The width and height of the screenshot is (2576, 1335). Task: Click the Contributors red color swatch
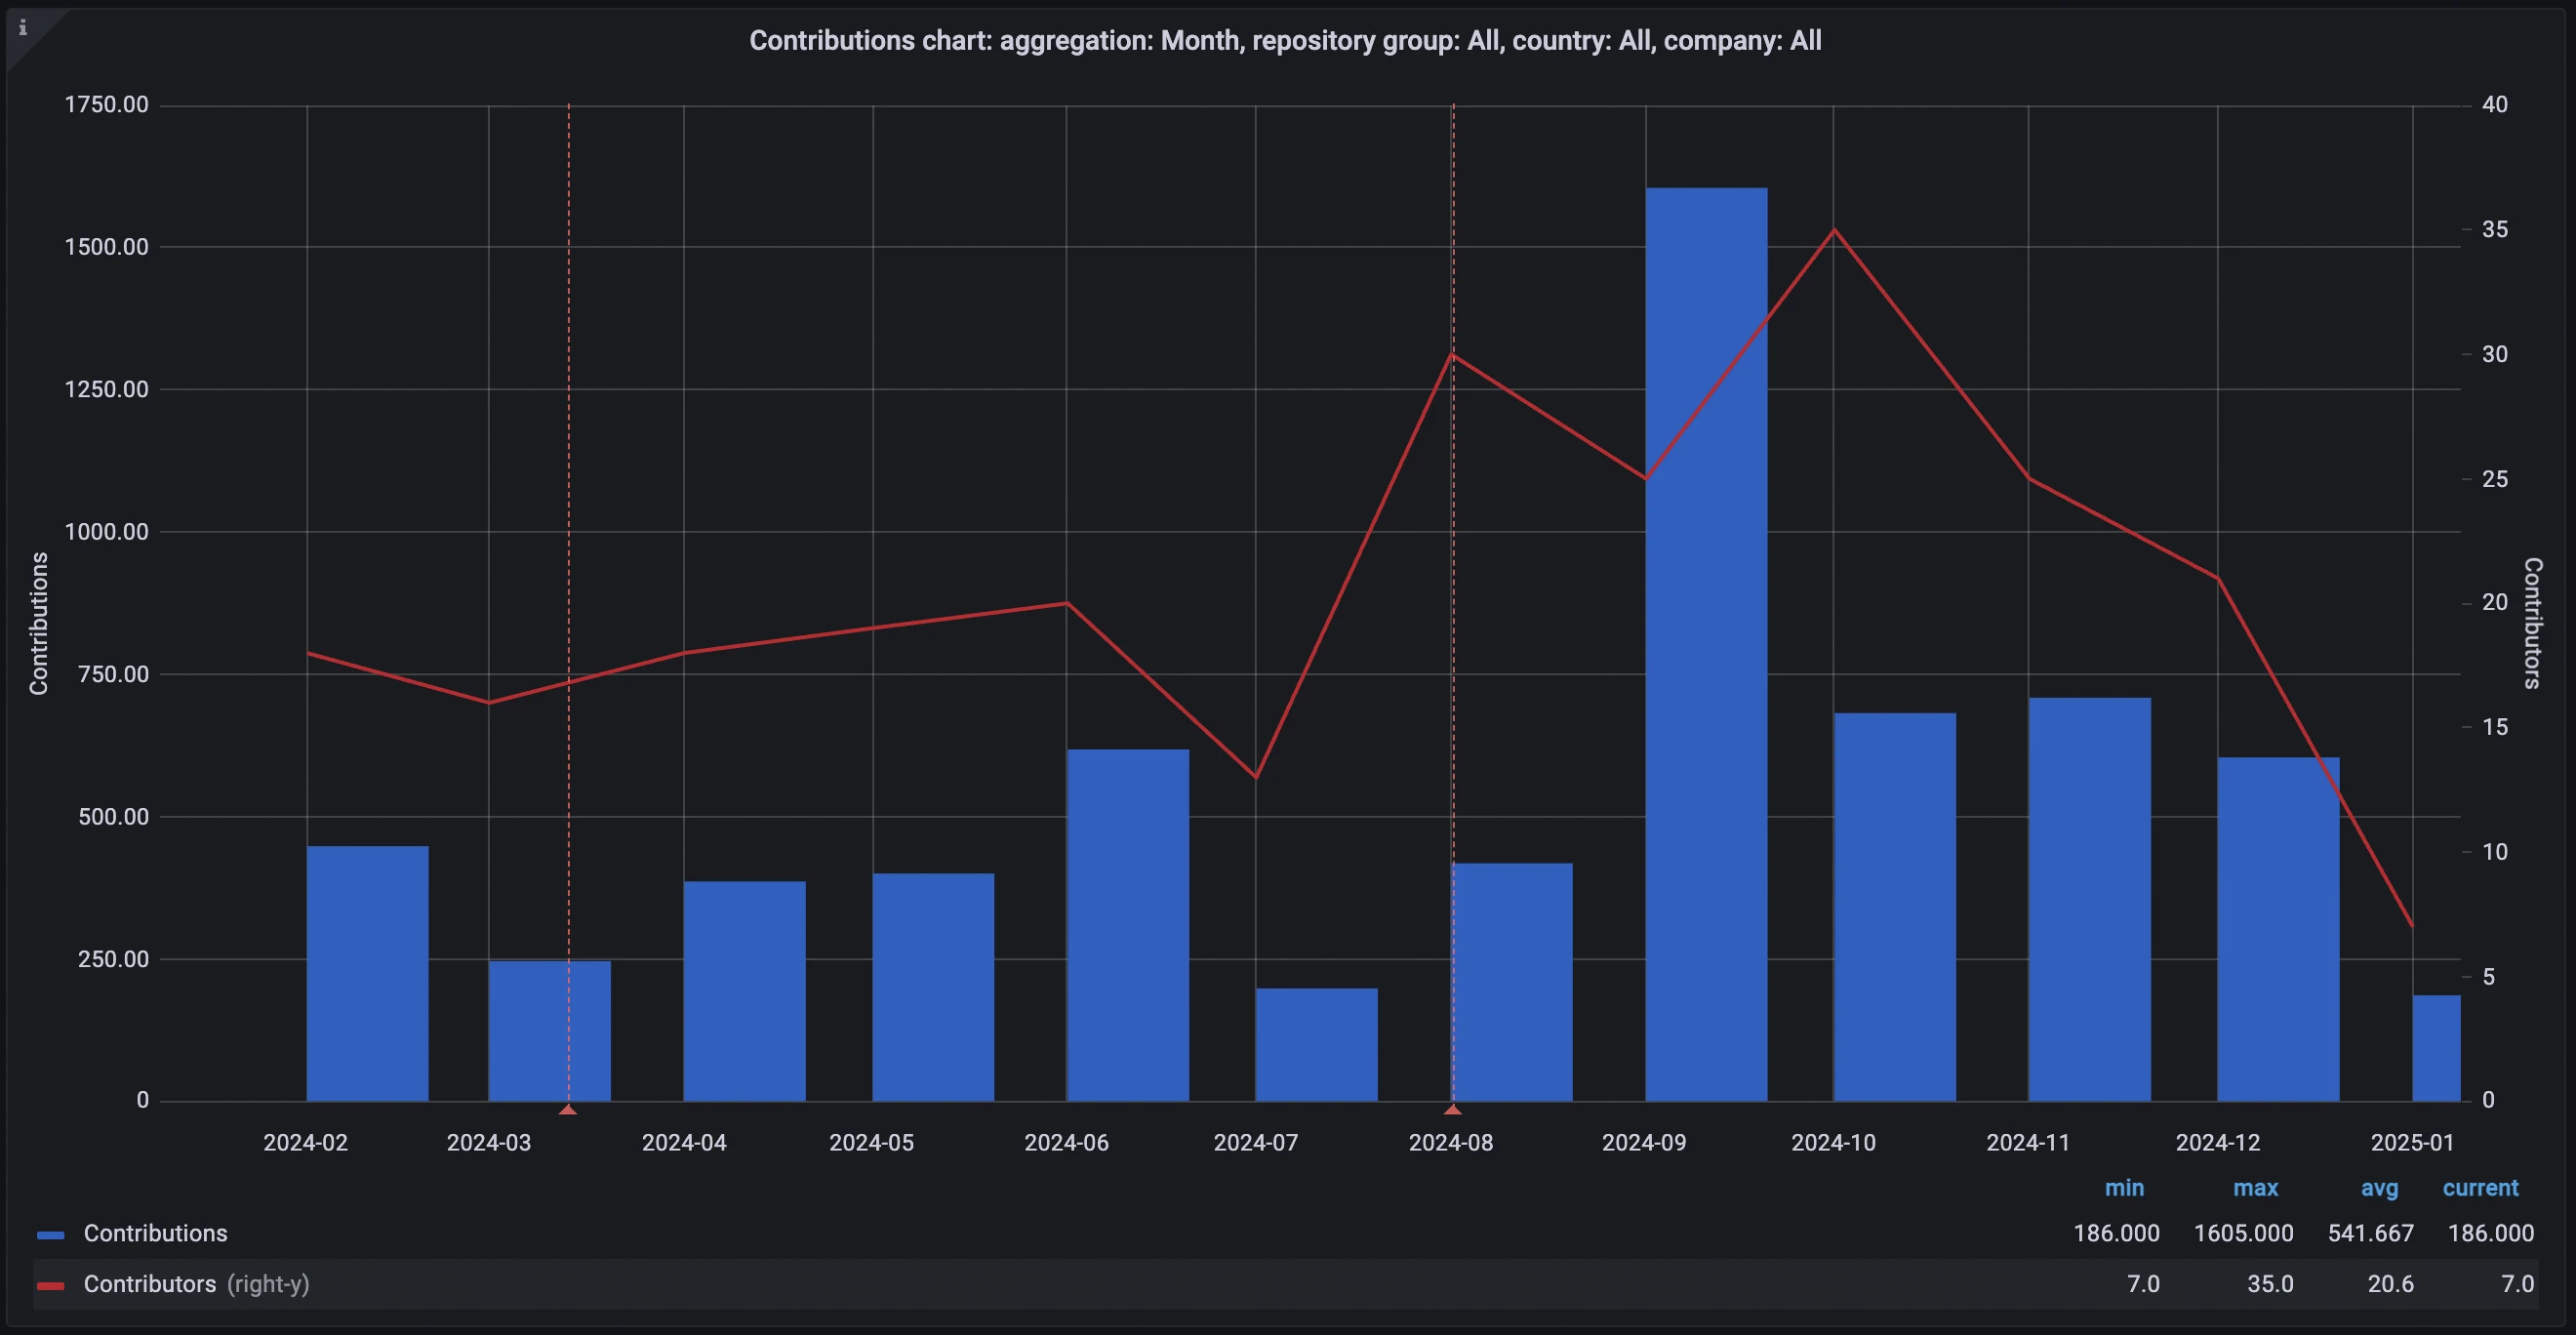tap(50, 1285)
